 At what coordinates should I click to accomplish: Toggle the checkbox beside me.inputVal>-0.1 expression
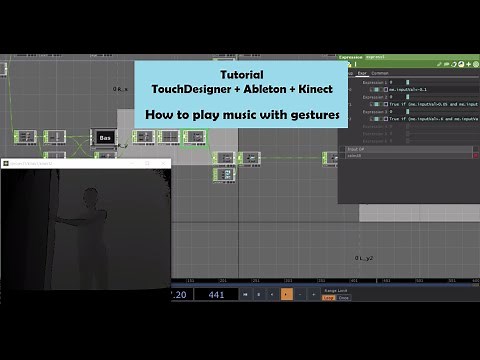point(386,90)
